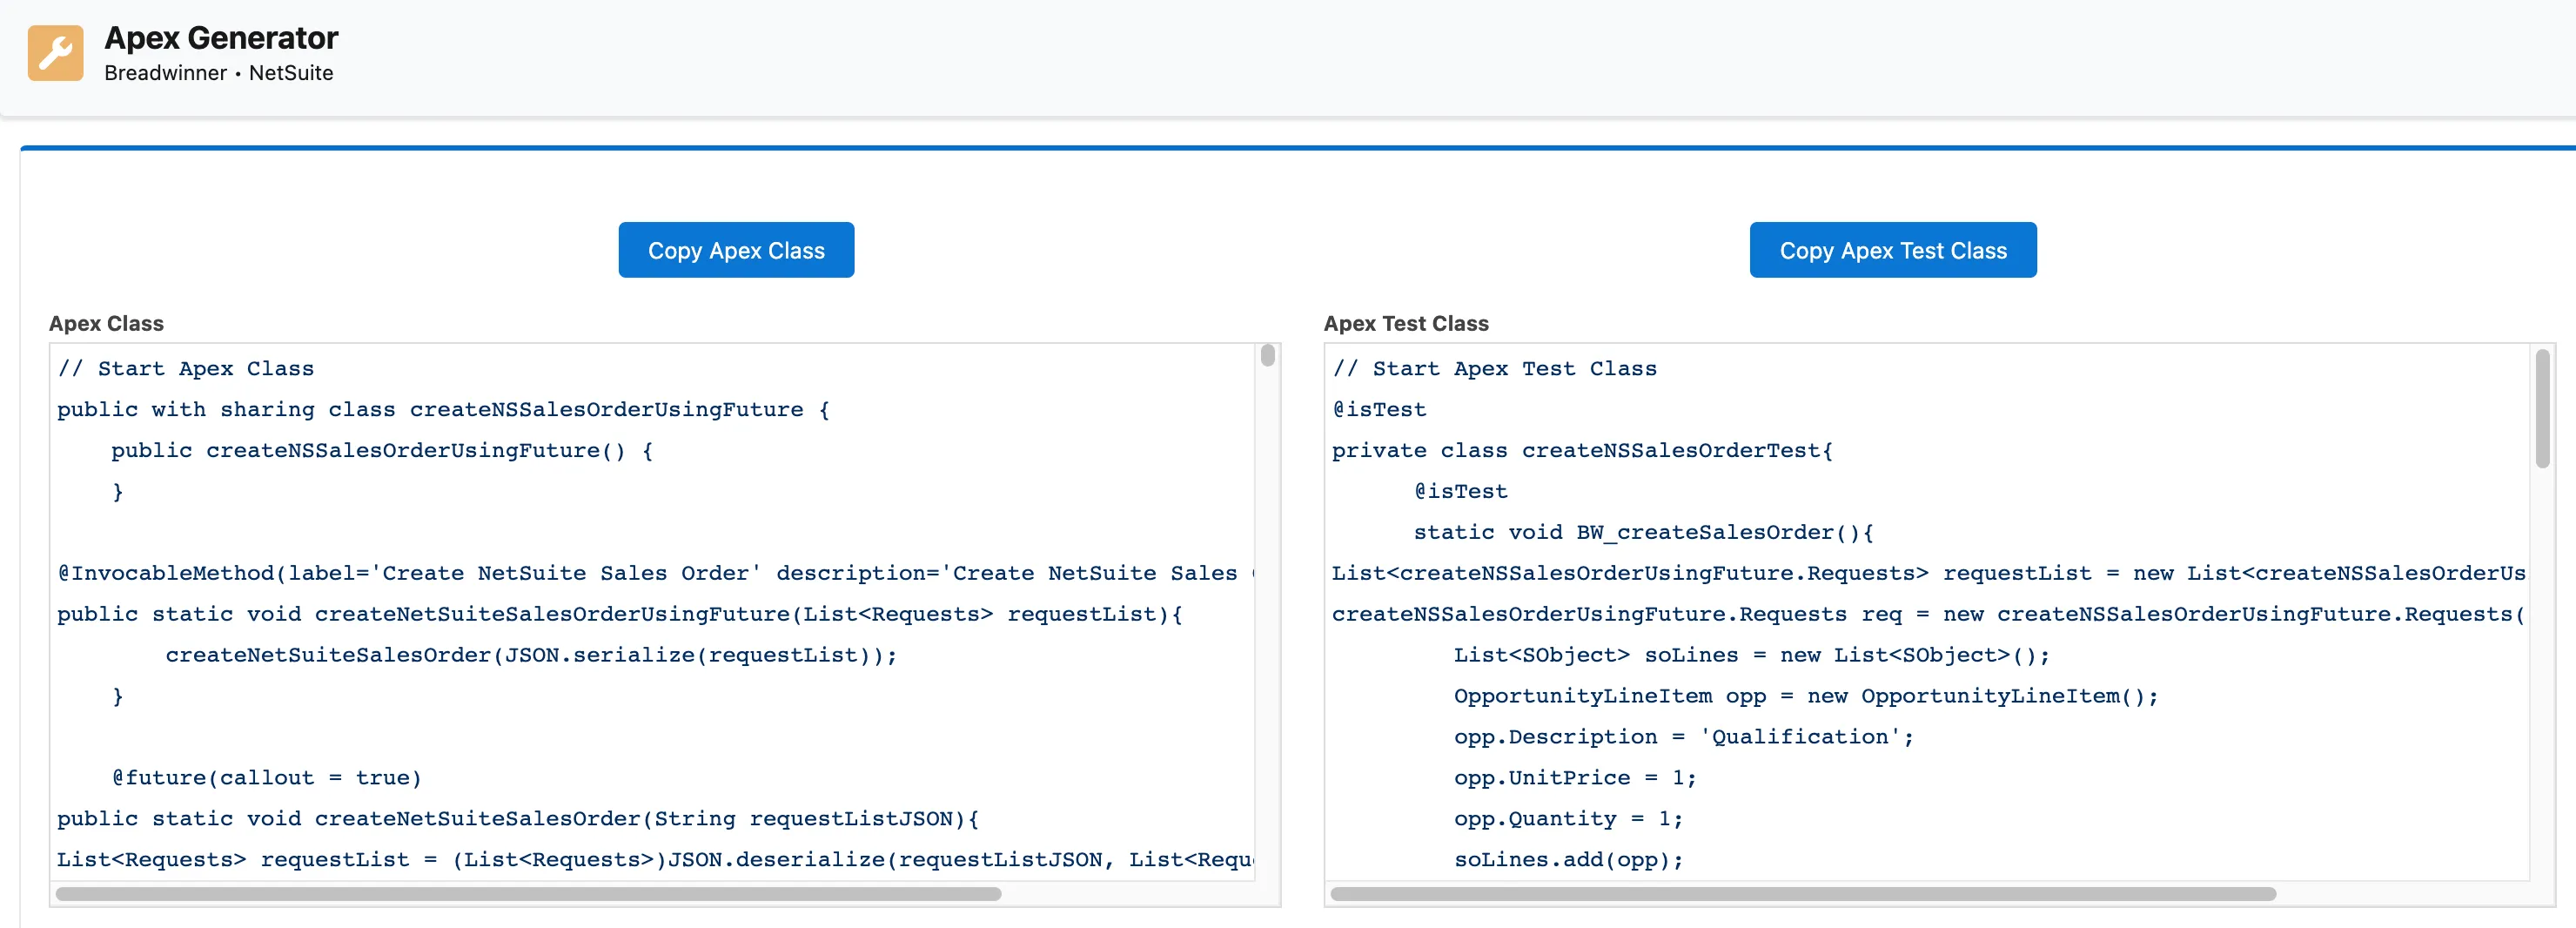
Task: Click the Apex Generator page title
Action: click(221, 38)
